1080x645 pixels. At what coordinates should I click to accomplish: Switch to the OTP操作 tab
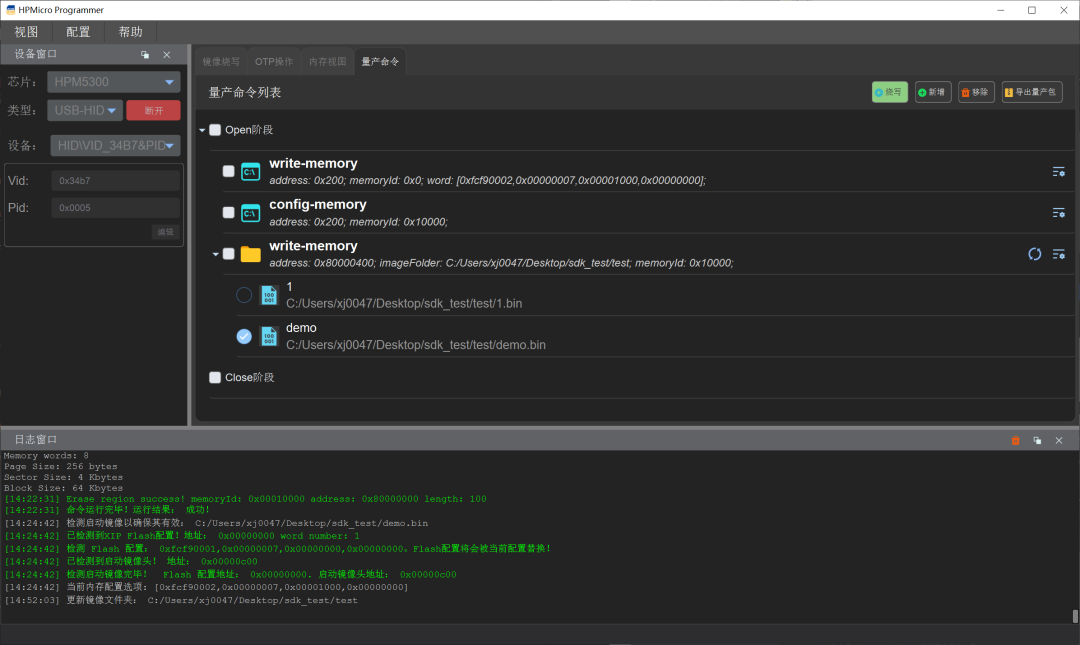click(274, 62)
